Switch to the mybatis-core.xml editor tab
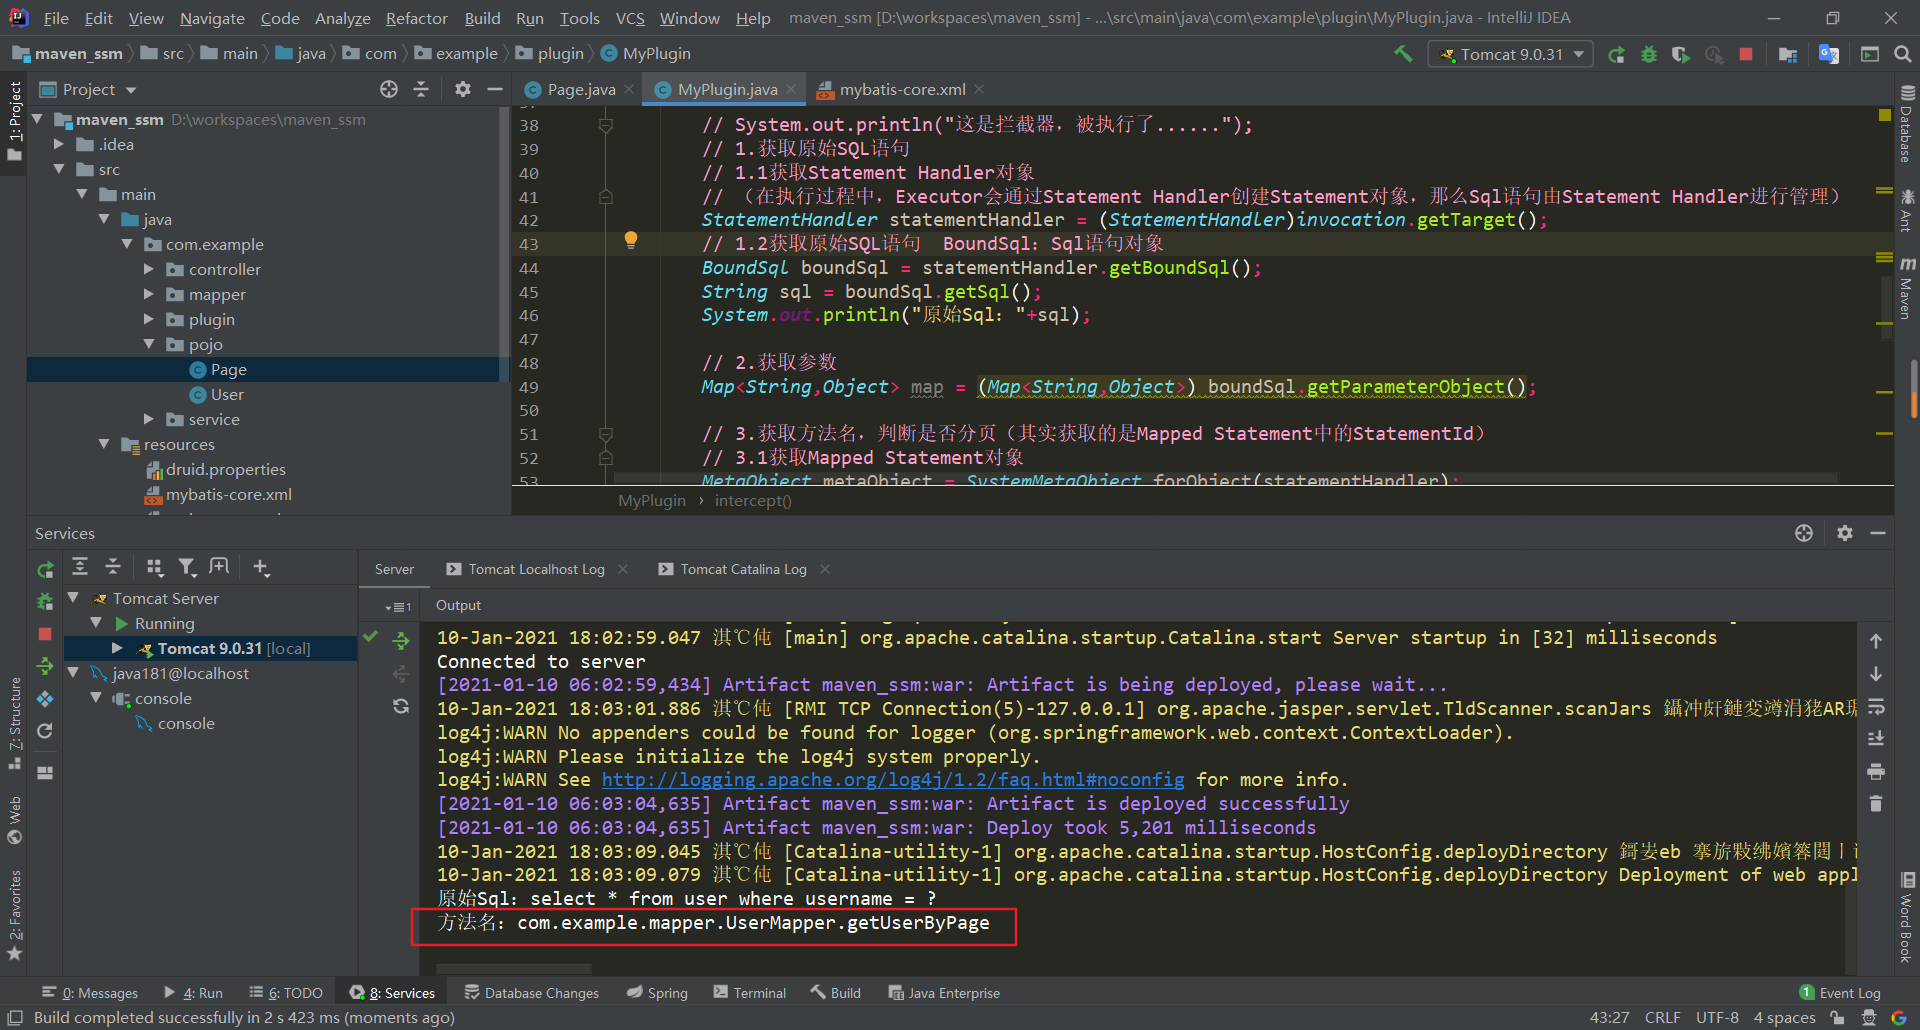This screenshot has width=1920, height=1030. click(901, 90)
